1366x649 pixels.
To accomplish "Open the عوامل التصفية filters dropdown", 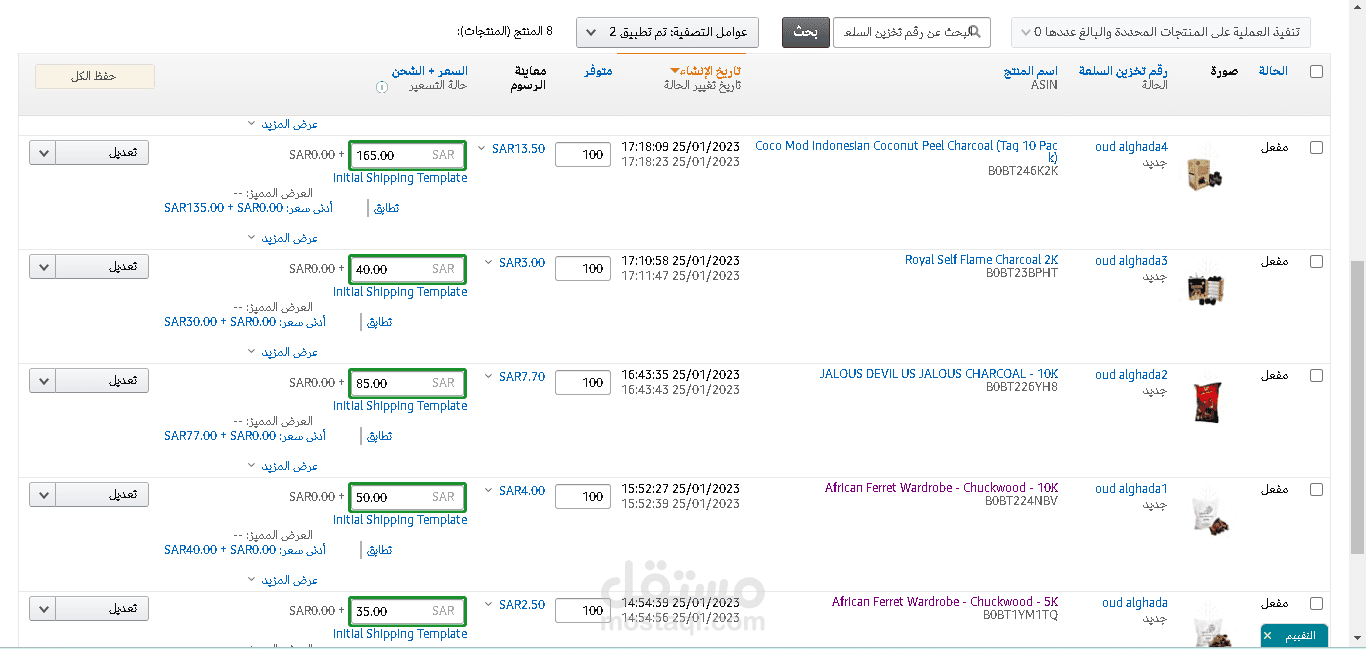I will tap(667, 32).
